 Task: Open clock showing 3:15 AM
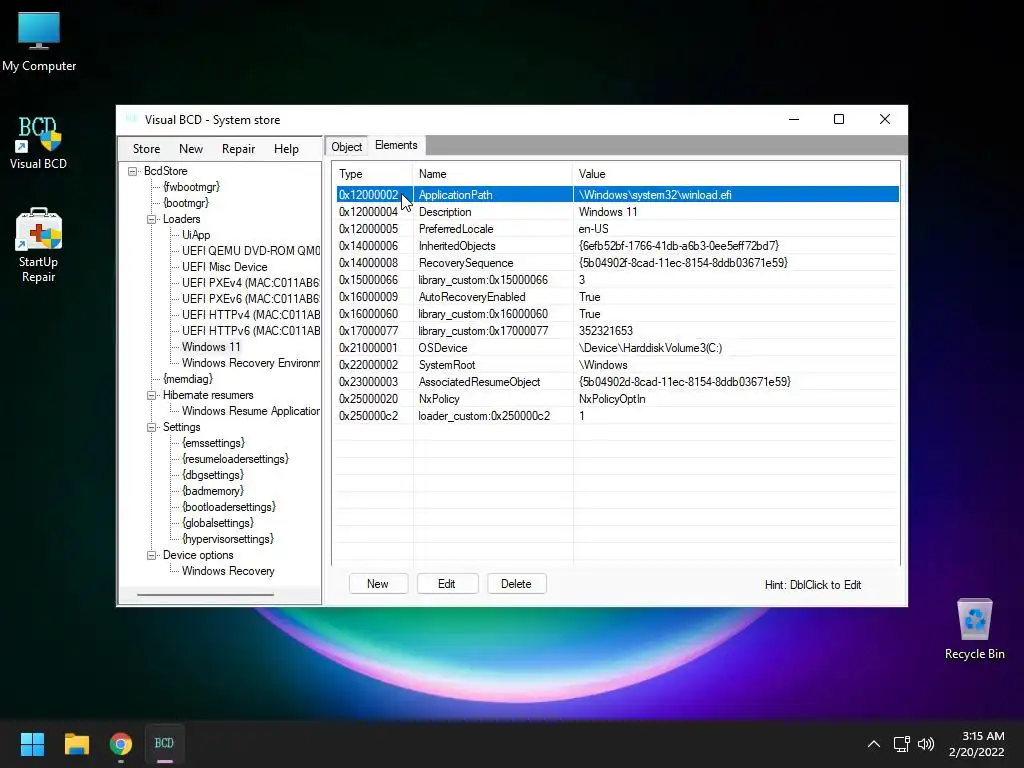tap(976, 744)
